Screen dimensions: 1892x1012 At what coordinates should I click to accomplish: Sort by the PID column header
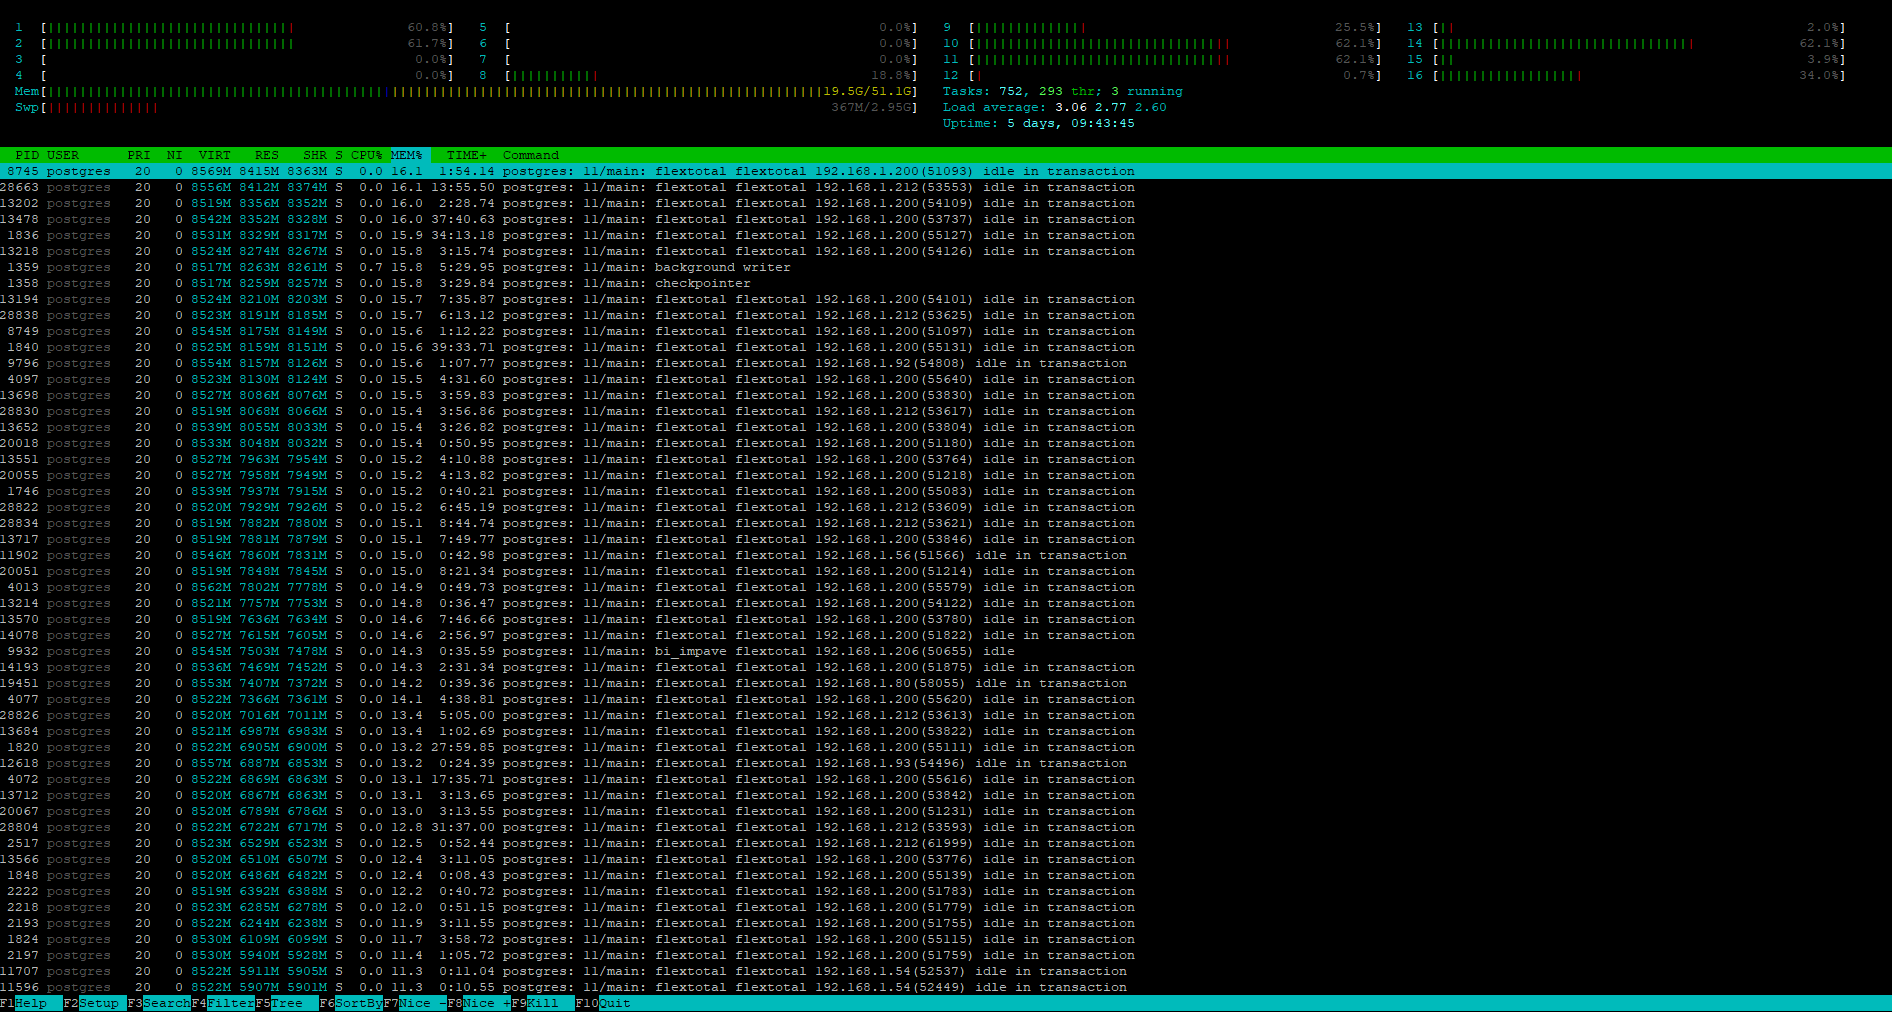coord(27,155)
